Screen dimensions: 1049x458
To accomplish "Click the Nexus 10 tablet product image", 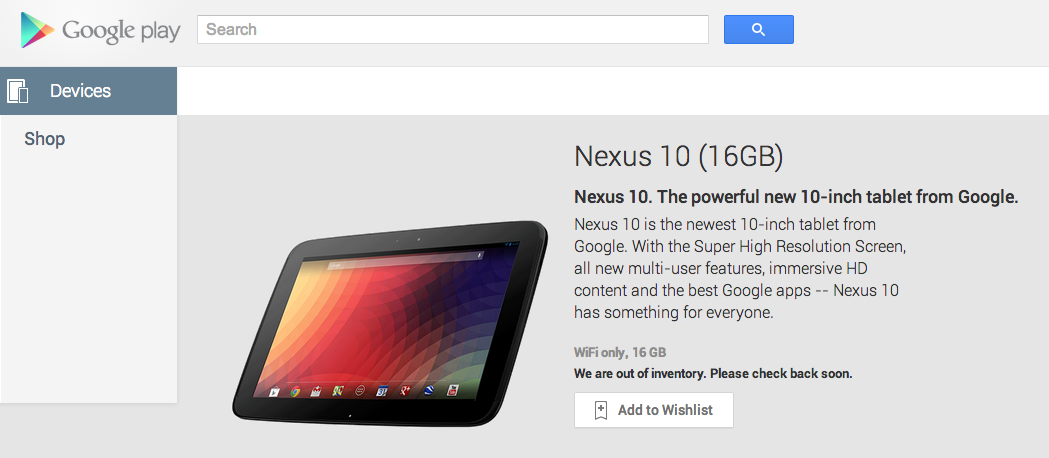I will click(390, 323).
